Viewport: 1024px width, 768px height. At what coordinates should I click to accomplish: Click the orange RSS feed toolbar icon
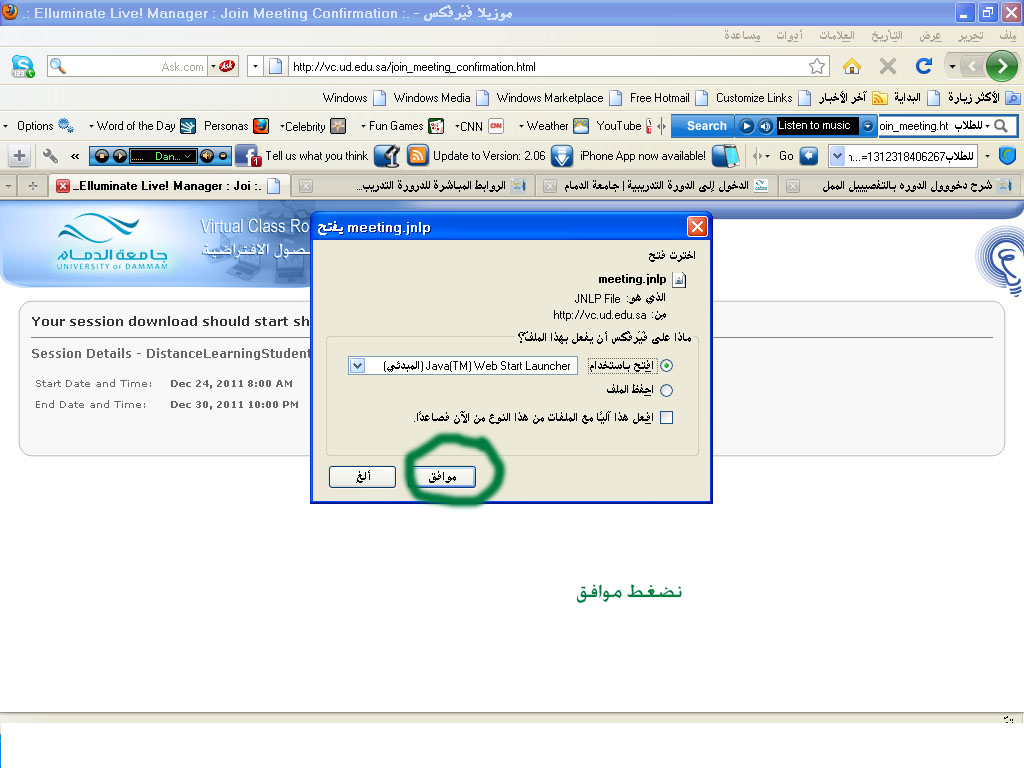(418, 156)
